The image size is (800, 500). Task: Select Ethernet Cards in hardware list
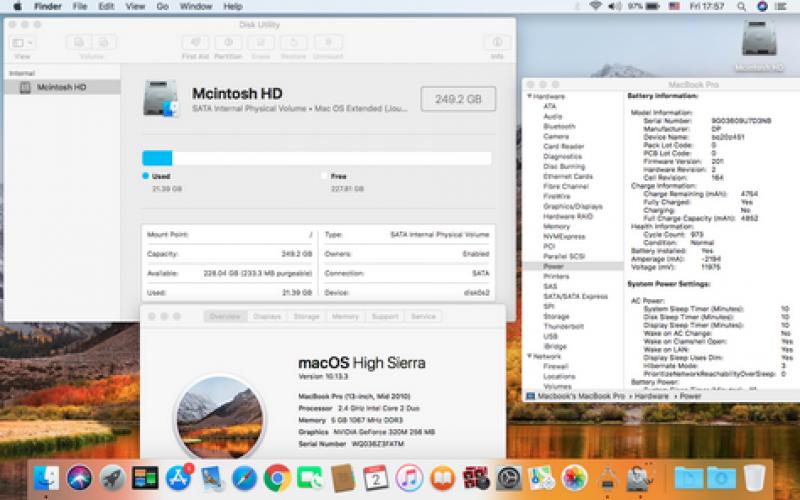pyautogui.click(x=568, y=176)
